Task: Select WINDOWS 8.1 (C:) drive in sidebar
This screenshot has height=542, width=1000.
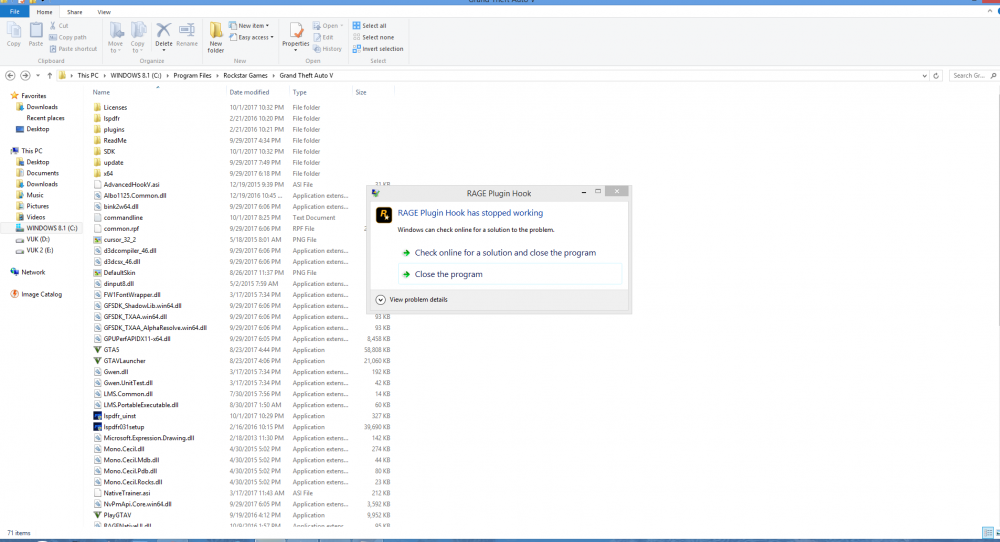Action: 46,228
